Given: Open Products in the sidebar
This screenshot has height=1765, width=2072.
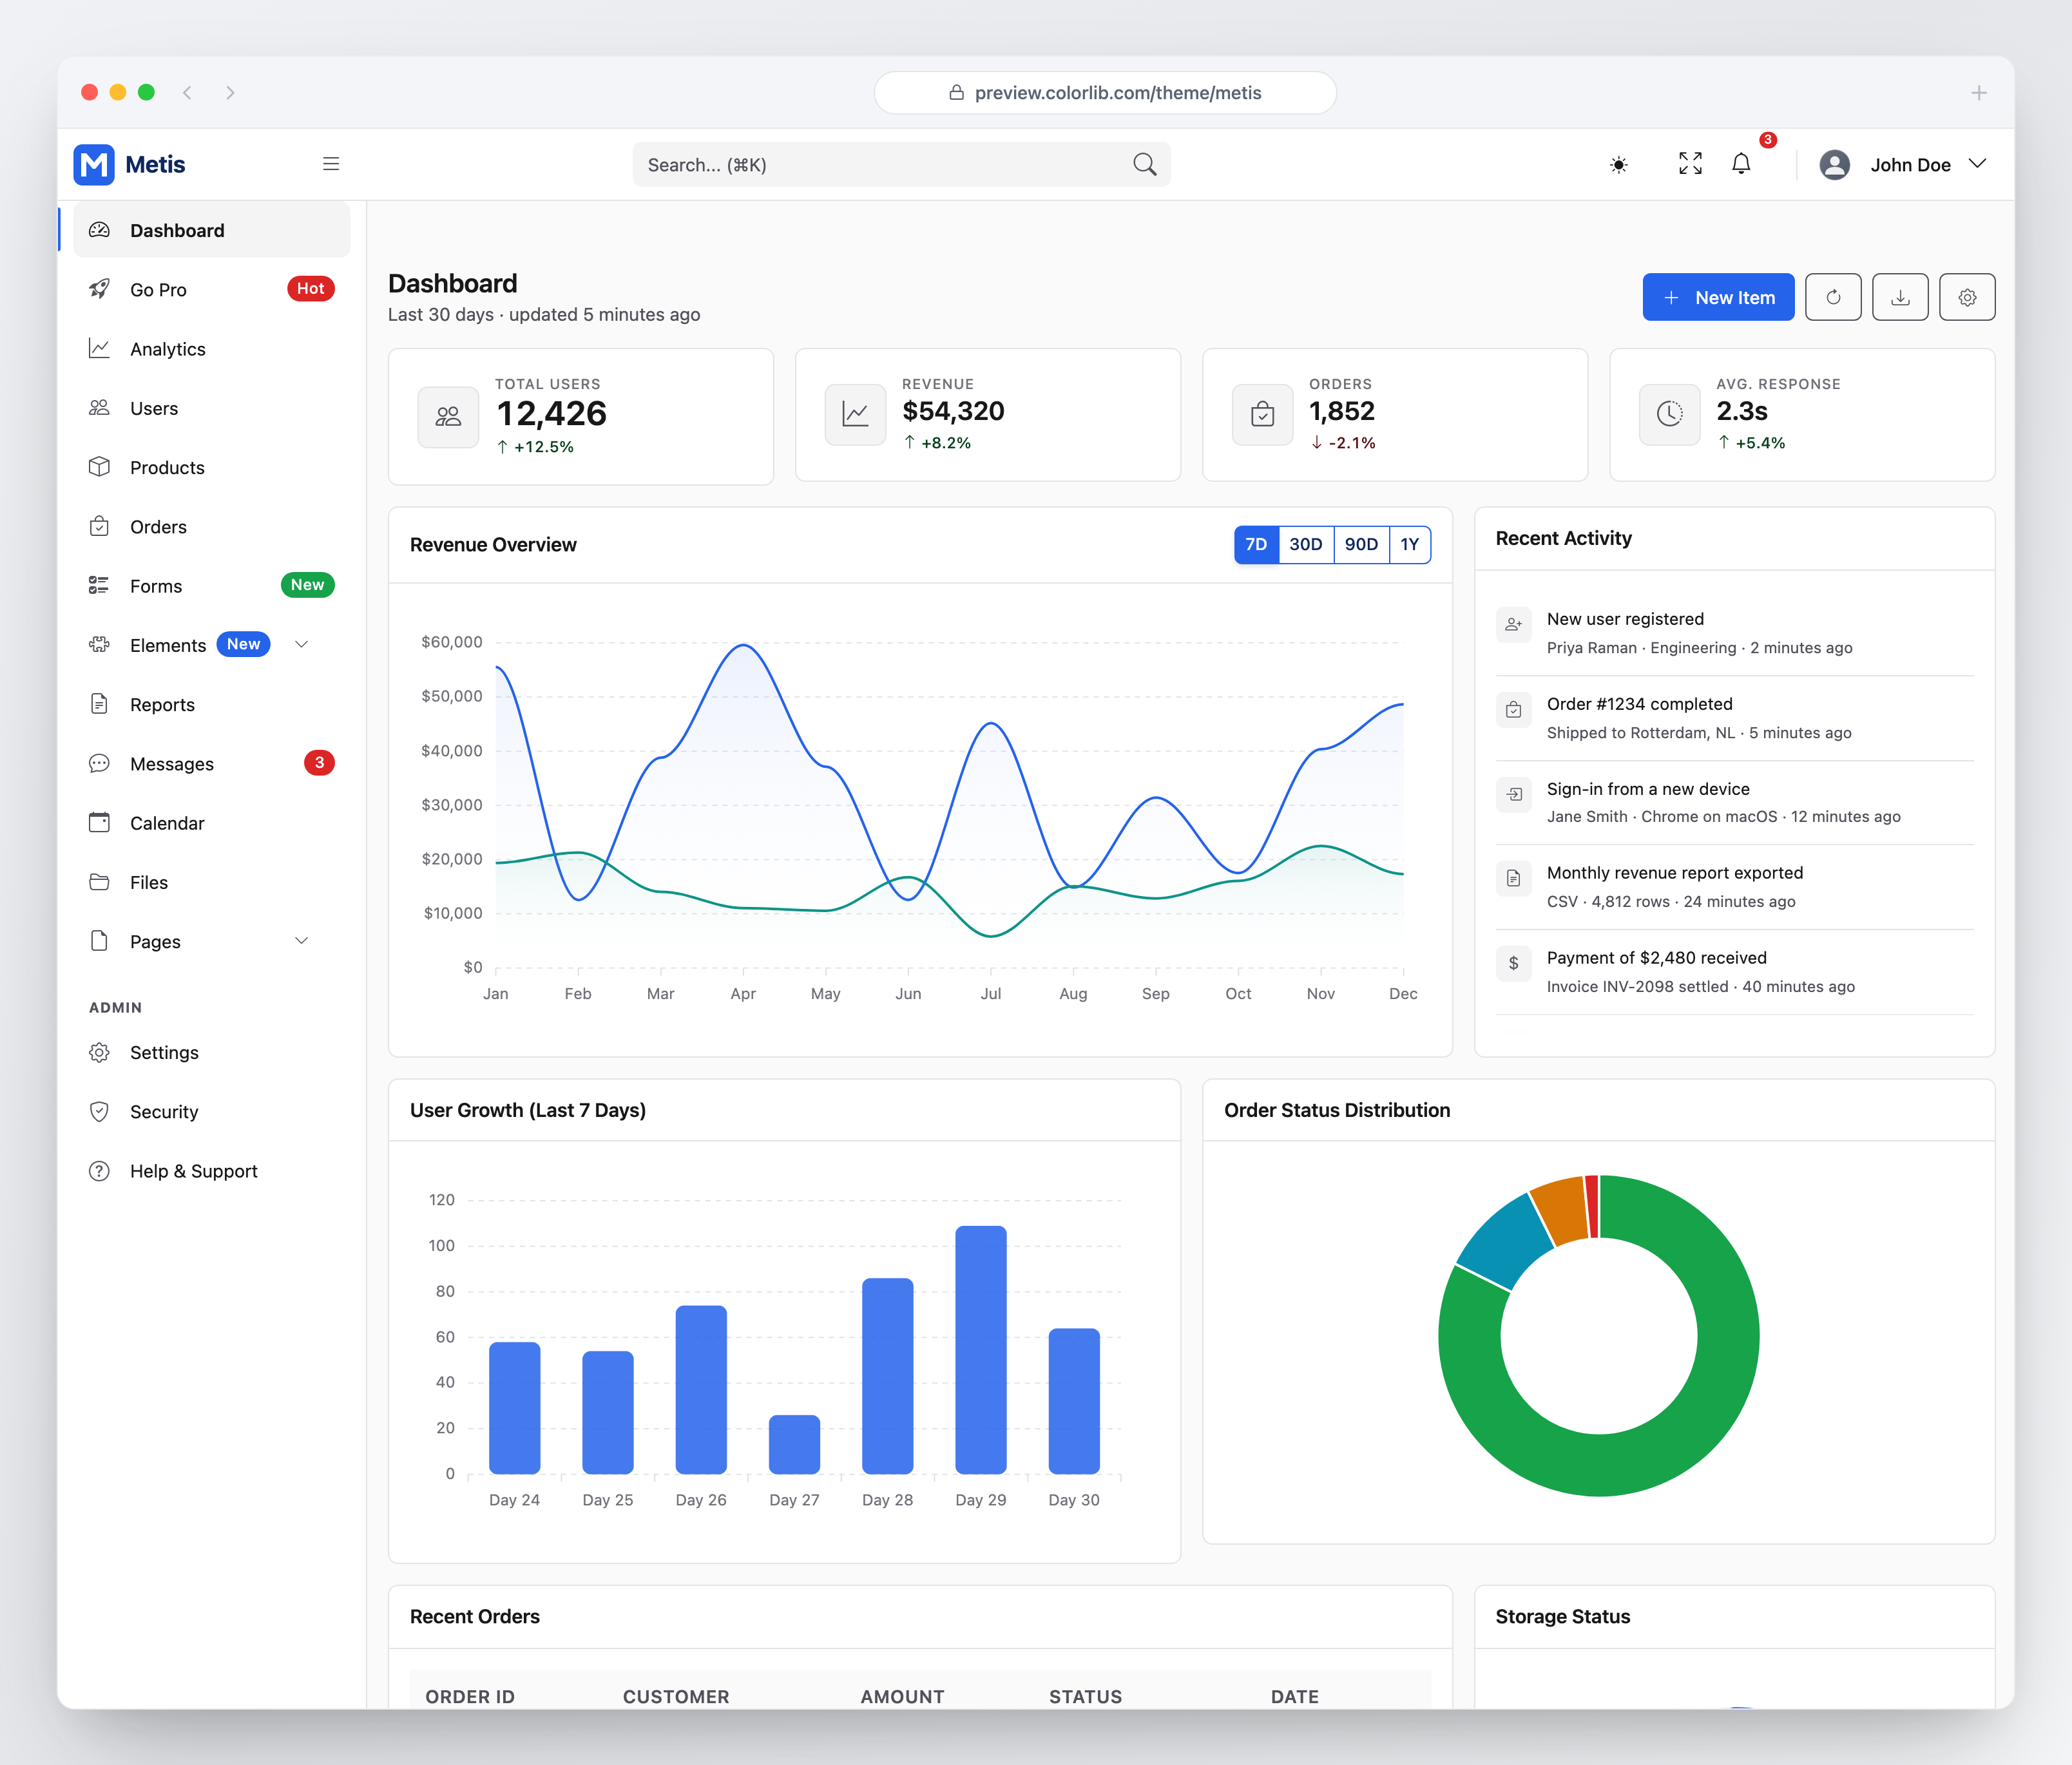Looking at the screenshot, I should [212, 467].
